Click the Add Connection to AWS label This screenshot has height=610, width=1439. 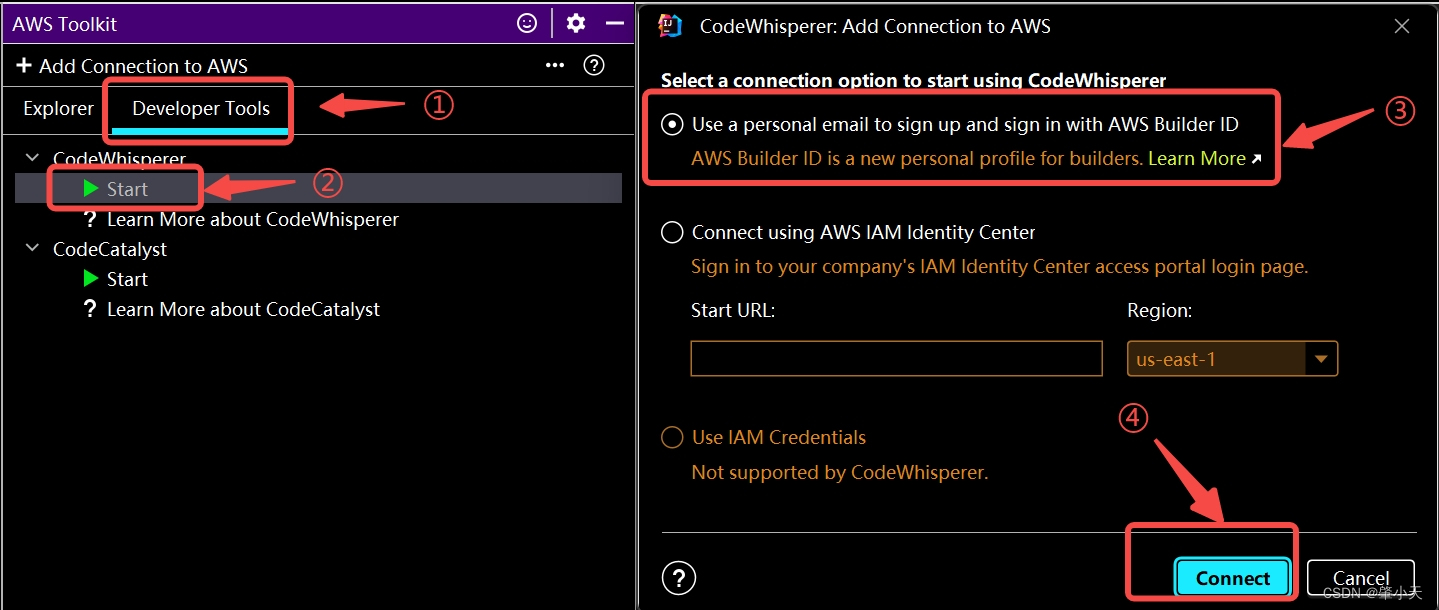[x=143, y=66]
